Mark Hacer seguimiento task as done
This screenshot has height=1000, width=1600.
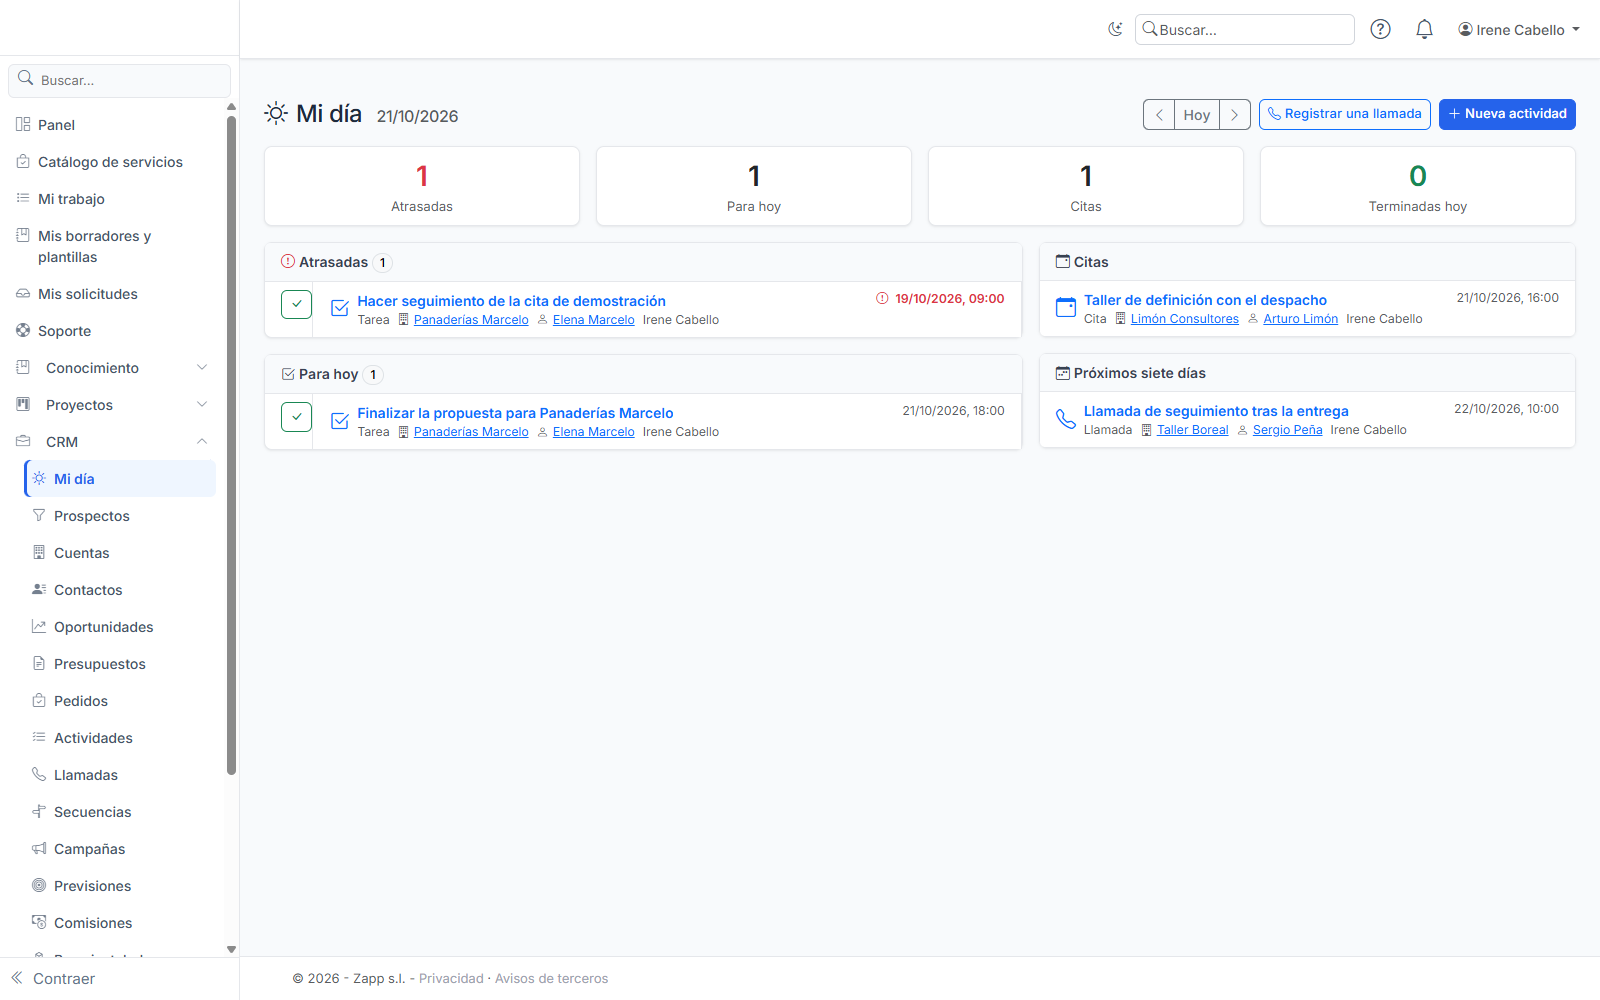pyautogui.click(x=296, y=304)
